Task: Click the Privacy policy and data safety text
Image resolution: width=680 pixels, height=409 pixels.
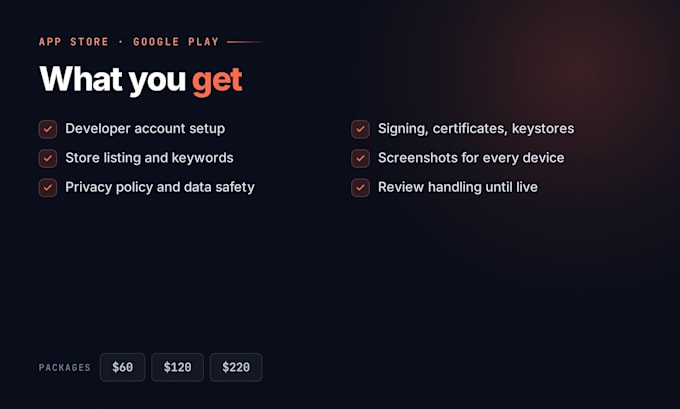Action: click(160, 187)
